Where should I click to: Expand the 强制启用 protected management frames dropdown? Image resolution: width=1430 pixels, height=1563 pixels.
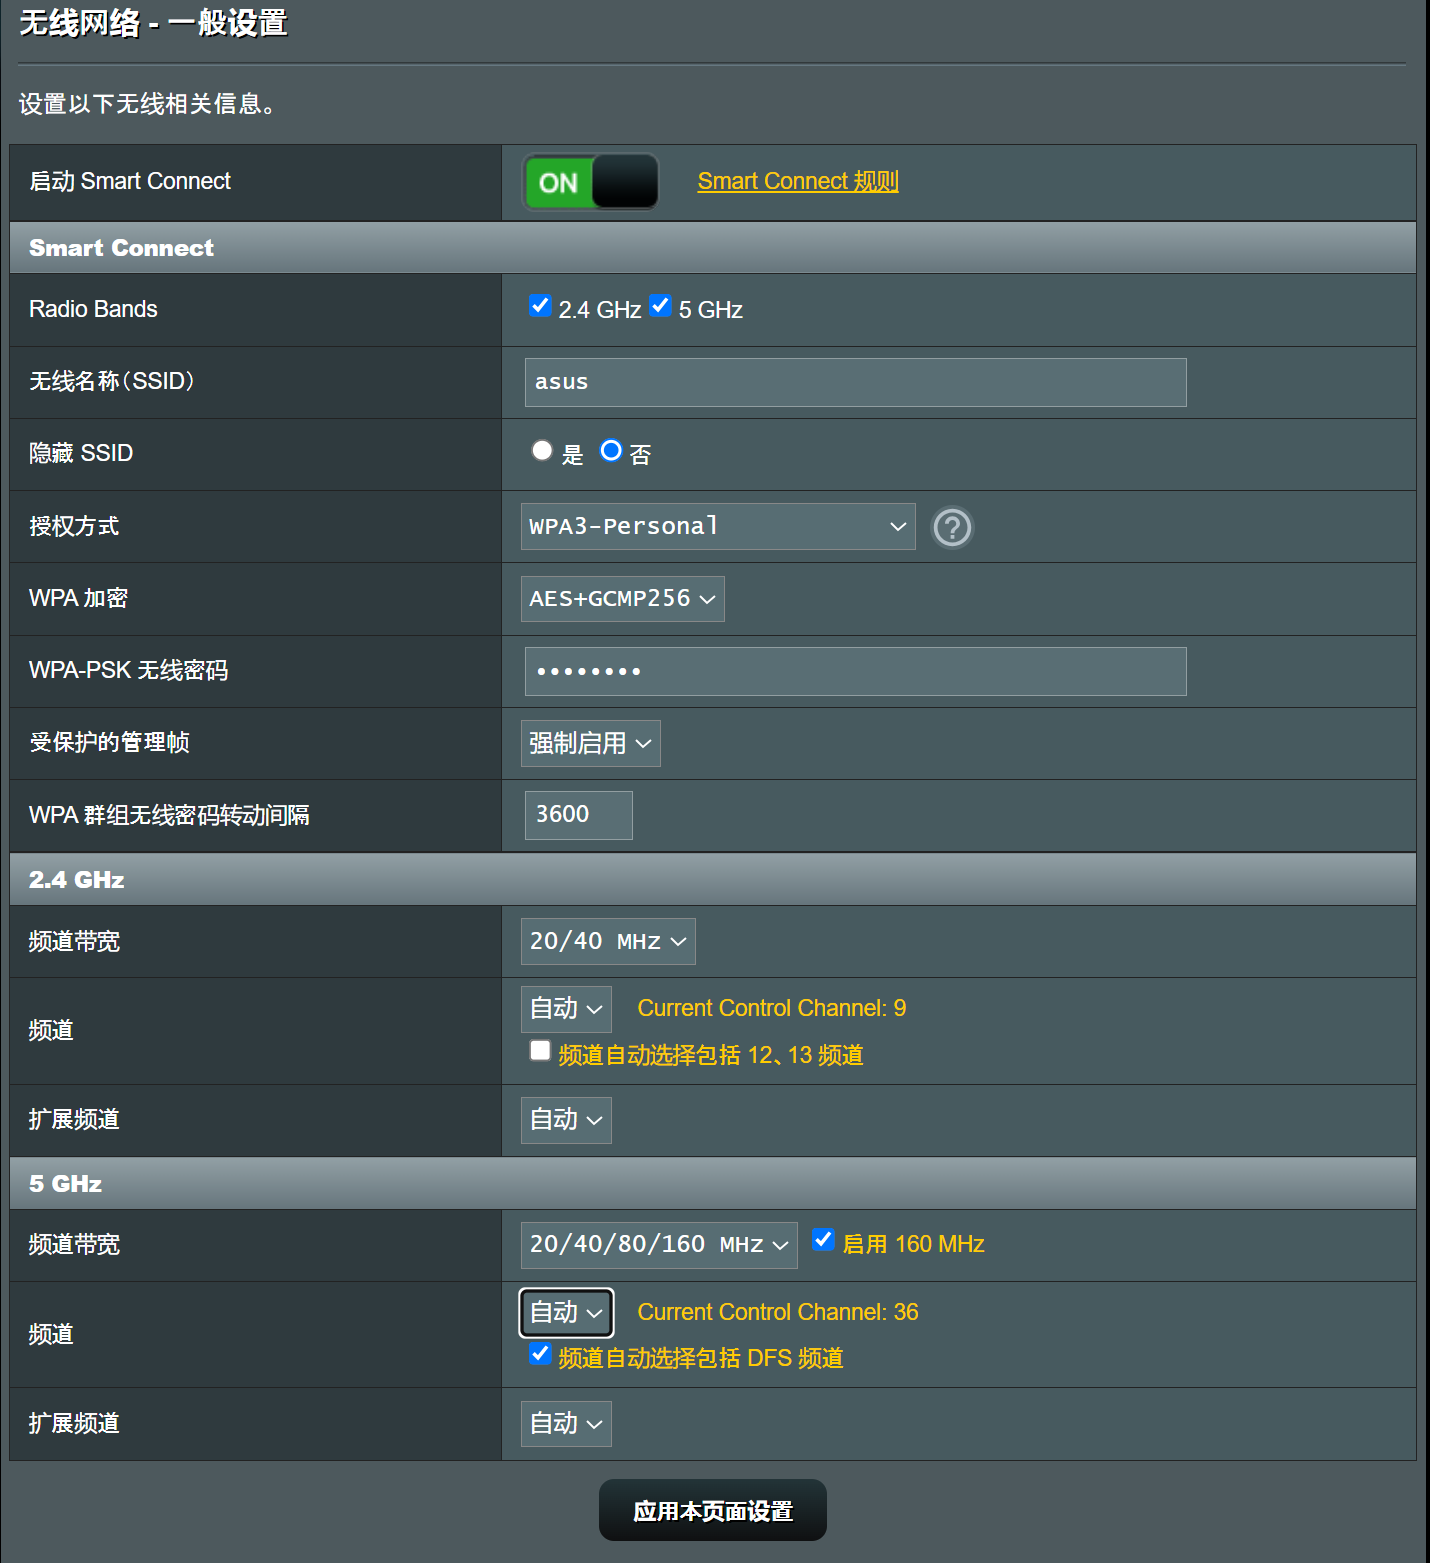click(590, 744)
